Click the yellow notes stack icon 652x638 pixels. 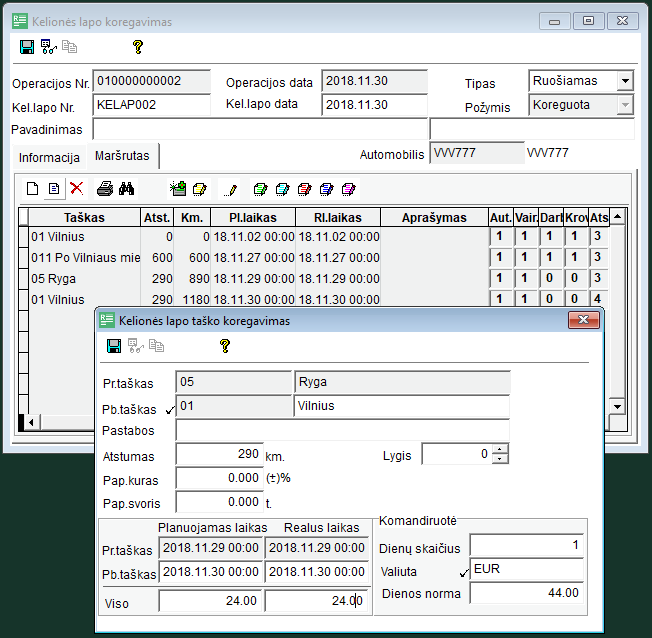(200, 189)
